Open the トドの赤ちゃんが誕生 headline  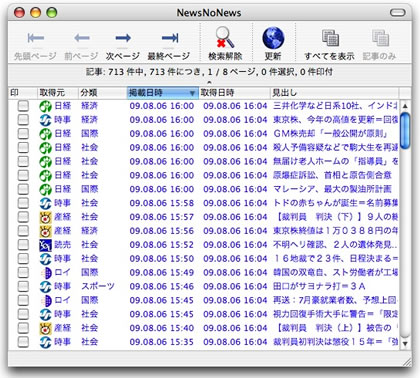click(x=335, y=203)
